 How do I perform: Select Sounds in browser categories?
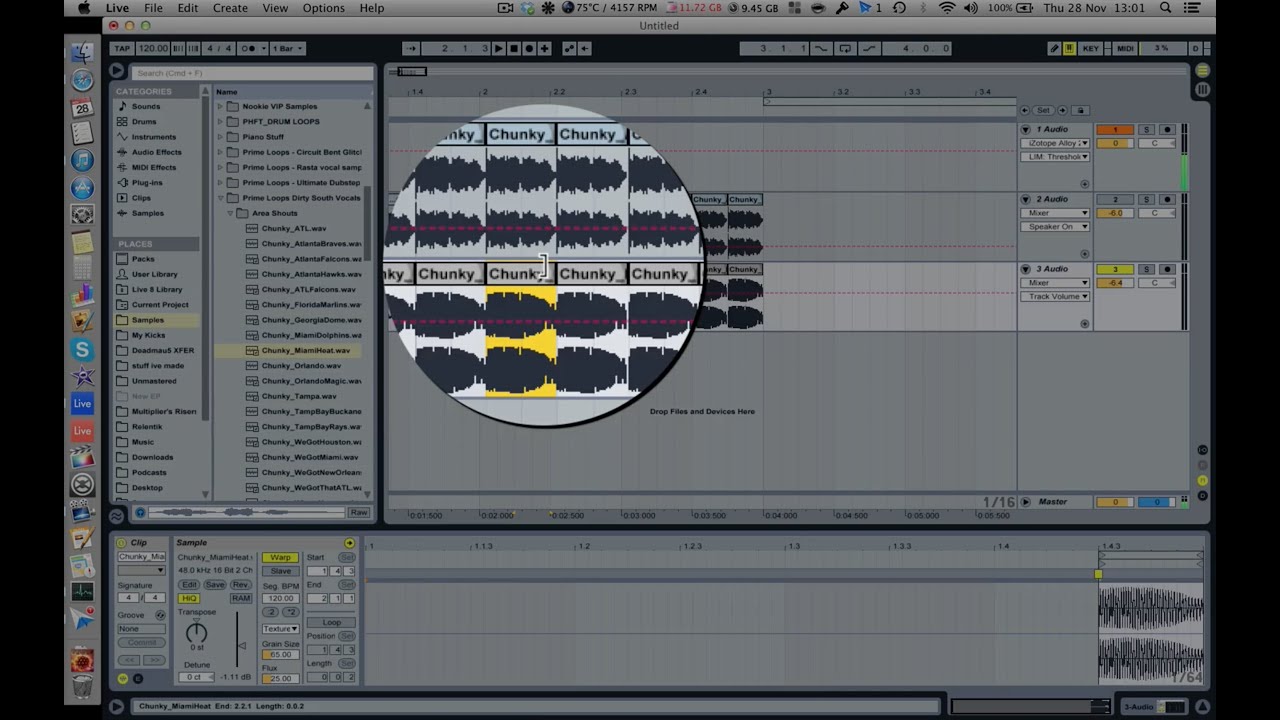(x=146, y=106)
